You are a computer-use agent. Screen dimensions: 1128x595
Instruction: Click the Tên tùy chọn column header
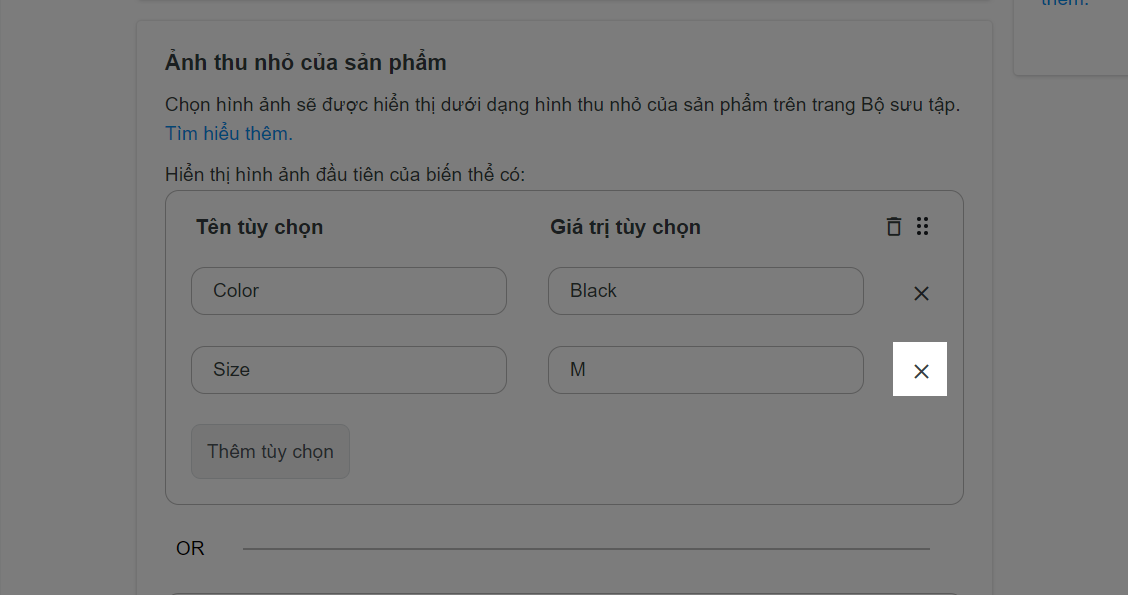[260, 227]
